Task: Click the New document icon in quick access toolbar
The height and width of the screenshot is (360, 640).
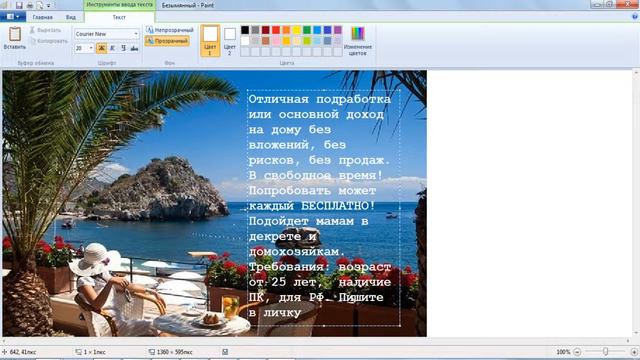Action: coord(40,5)
